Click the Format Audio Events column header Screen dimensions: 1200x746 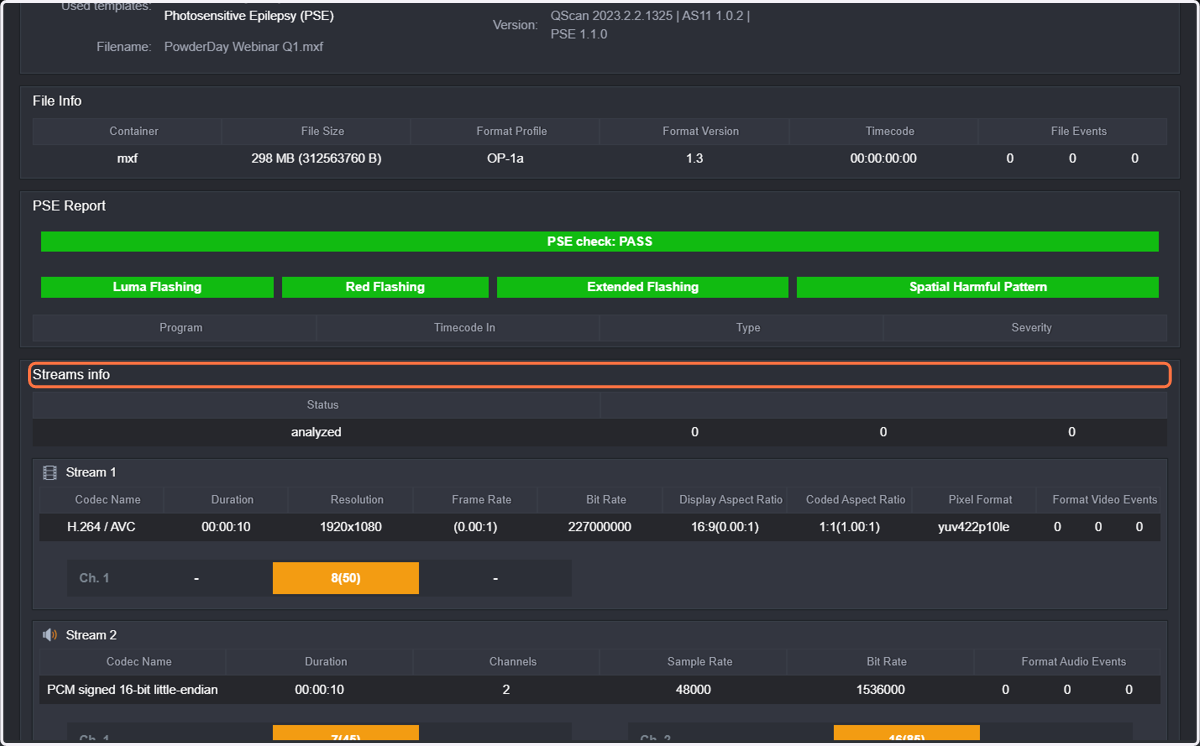pyautogui.click(x=1074, y=661)
